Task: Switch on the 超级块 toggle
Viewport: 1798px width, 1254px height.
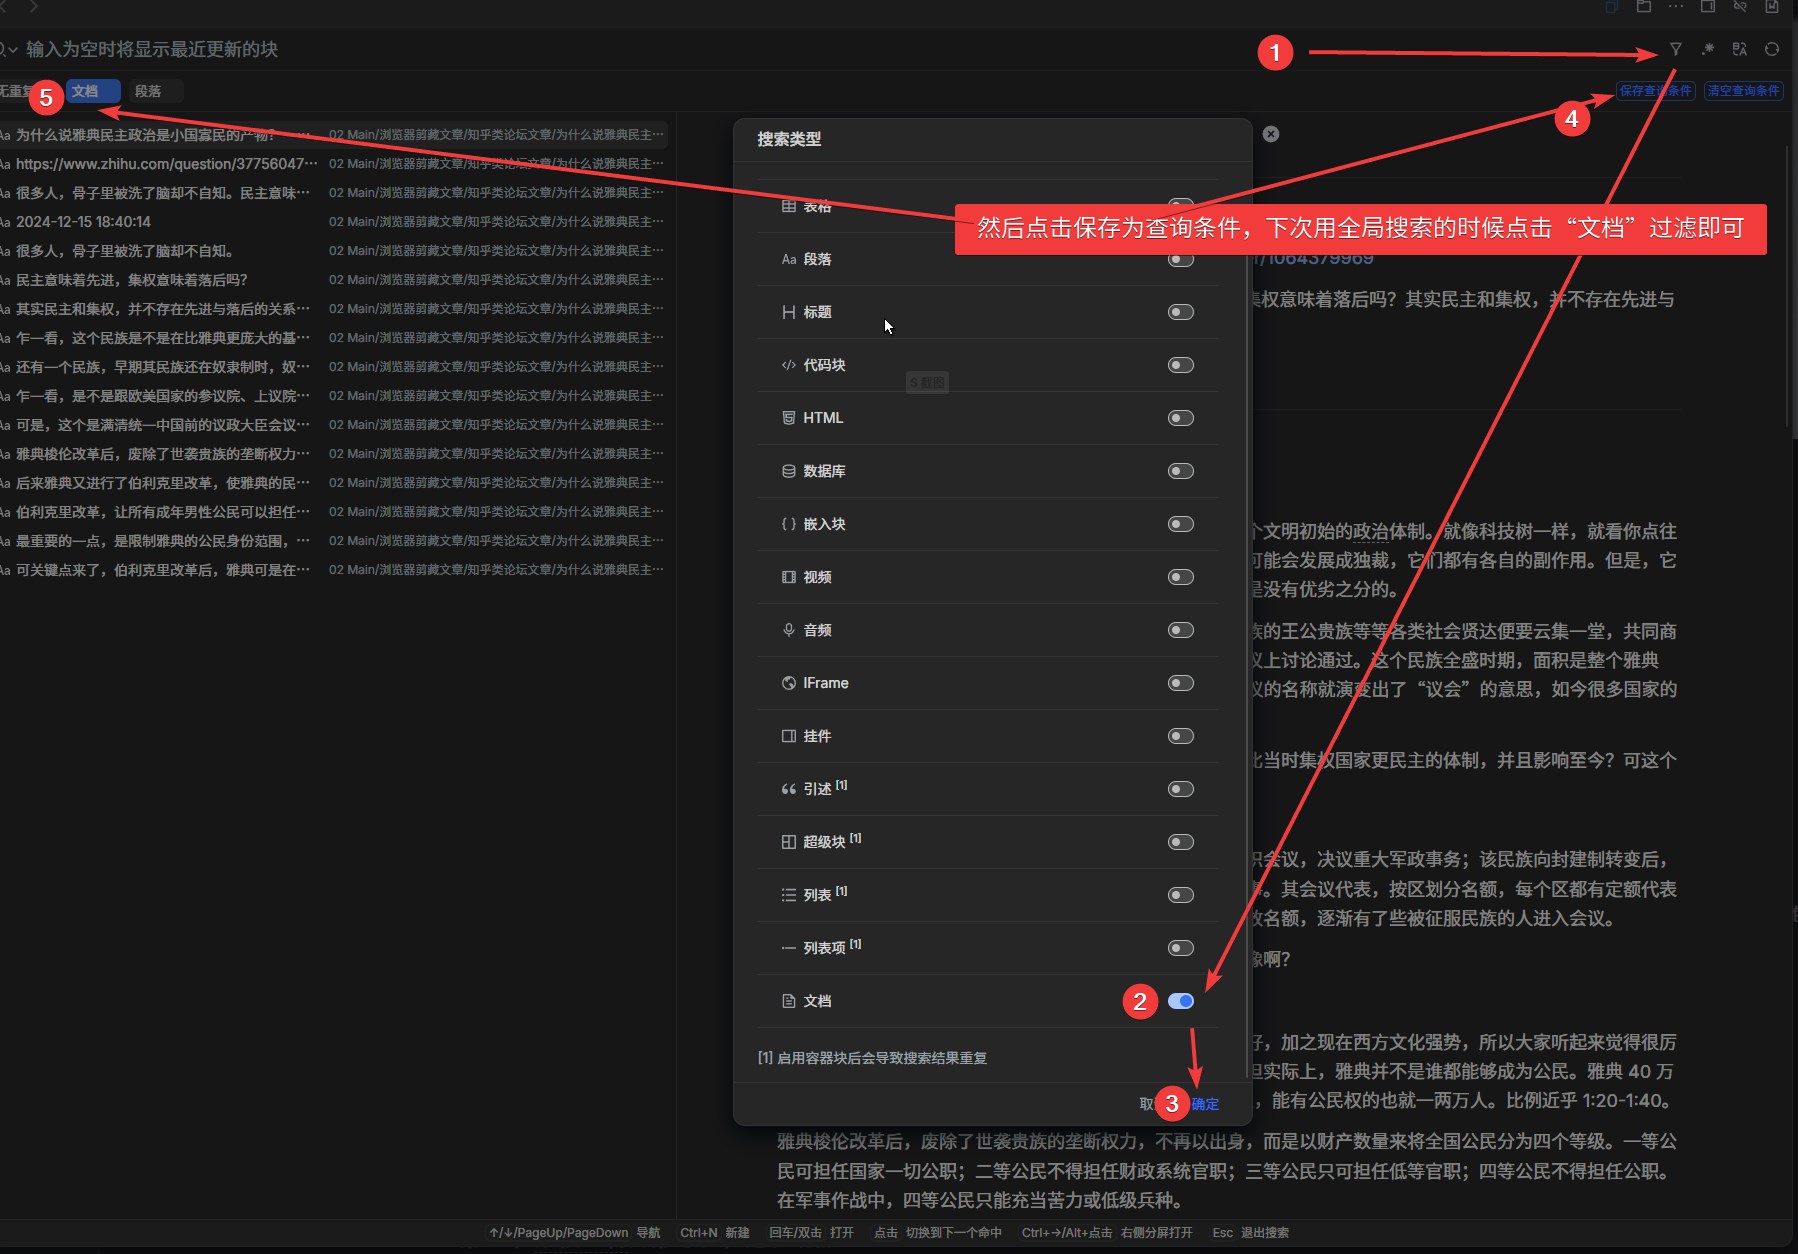Action: pos(1181,842)
